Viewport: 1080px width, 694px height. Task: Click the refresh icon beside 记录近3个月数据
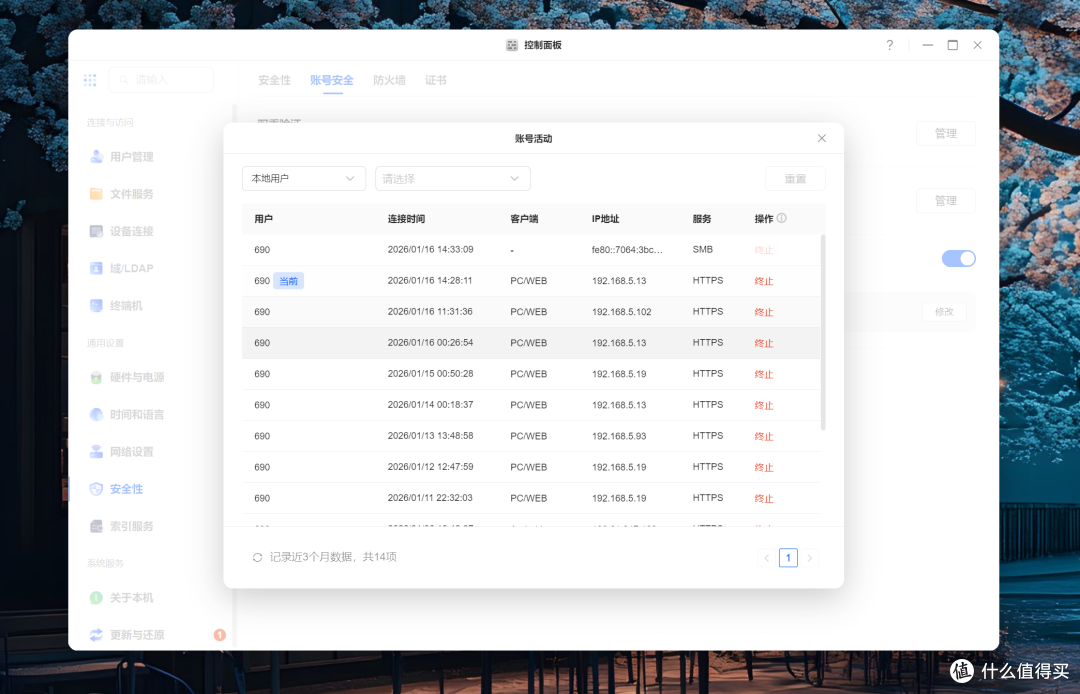pos(258,557)
